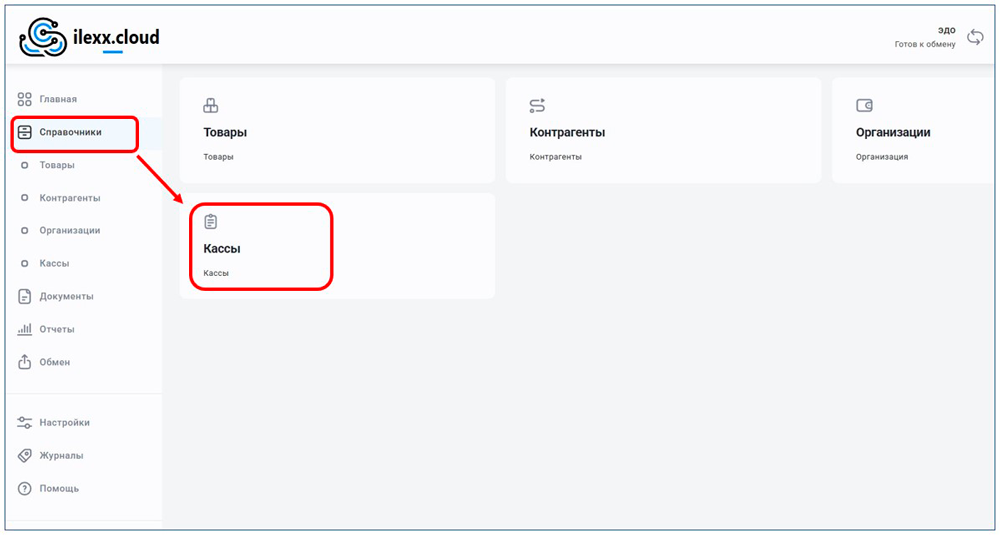
Task: Click the Журналы tag icon
Action: point(25,456)
